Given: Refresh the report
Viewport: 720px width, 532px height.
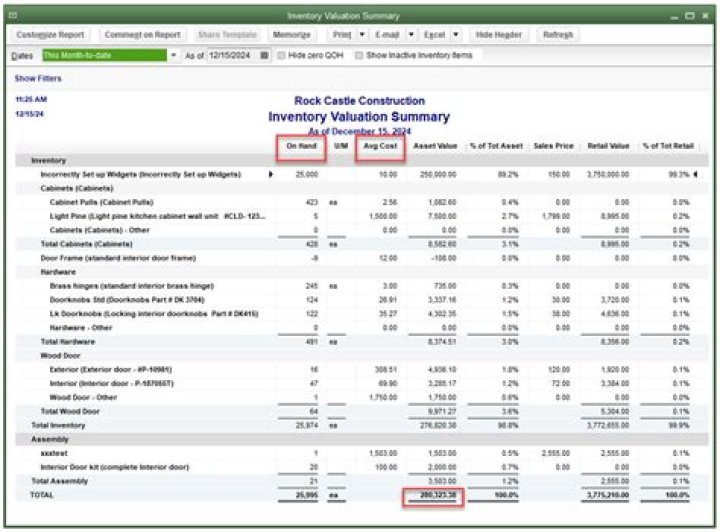Looking at the screenshot, I should point(558,35).
